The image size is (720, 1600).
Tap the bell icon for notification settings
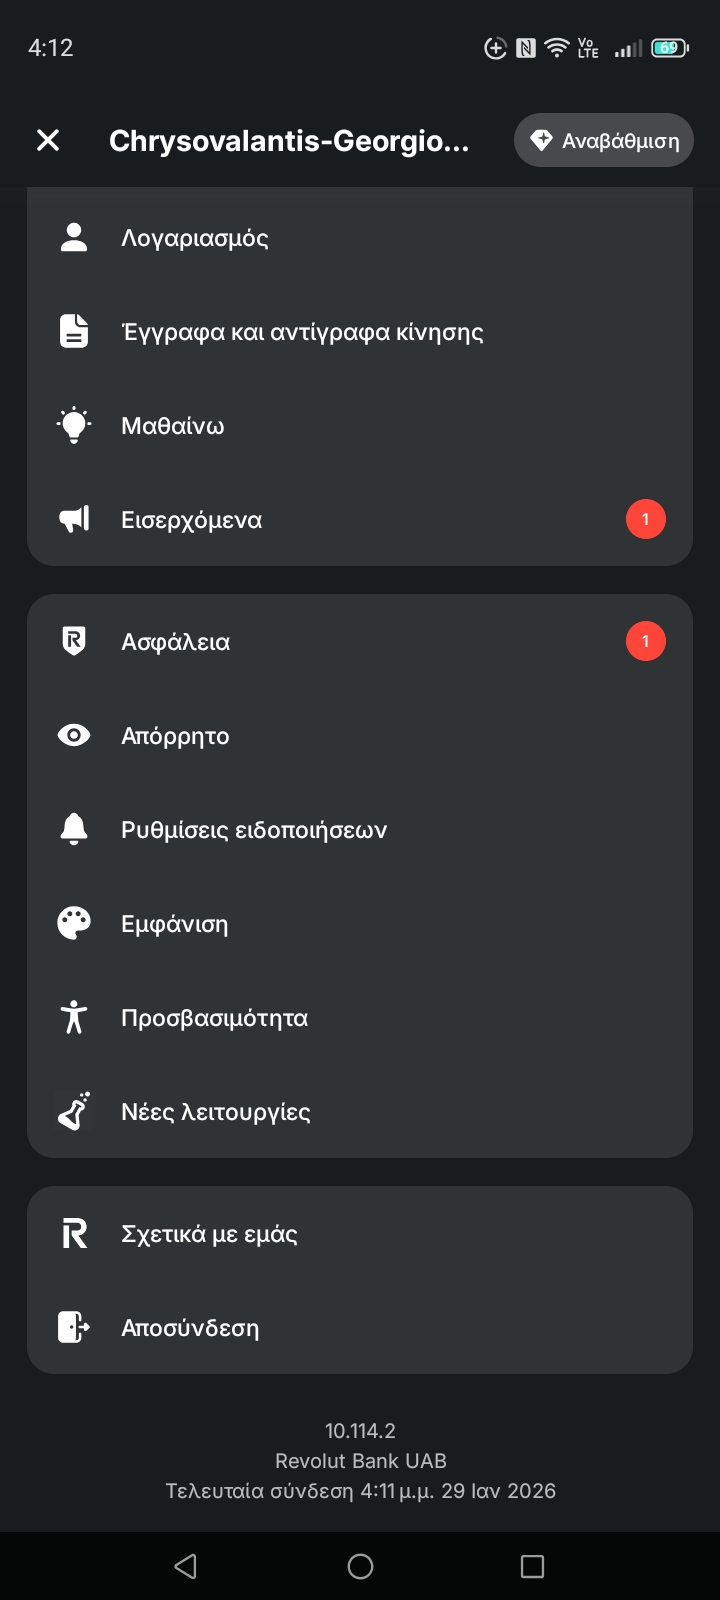[74, 830]
